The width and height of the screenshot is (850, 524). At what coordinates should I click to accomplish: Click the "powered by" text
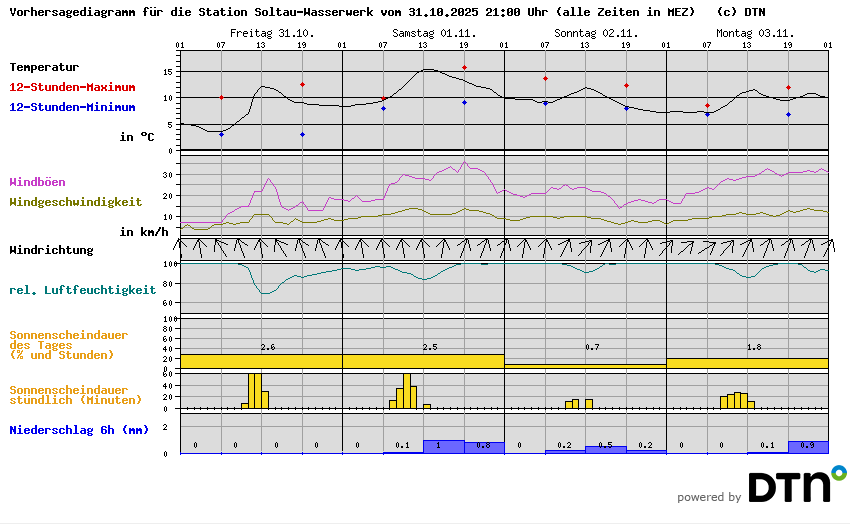click(709, 497)
